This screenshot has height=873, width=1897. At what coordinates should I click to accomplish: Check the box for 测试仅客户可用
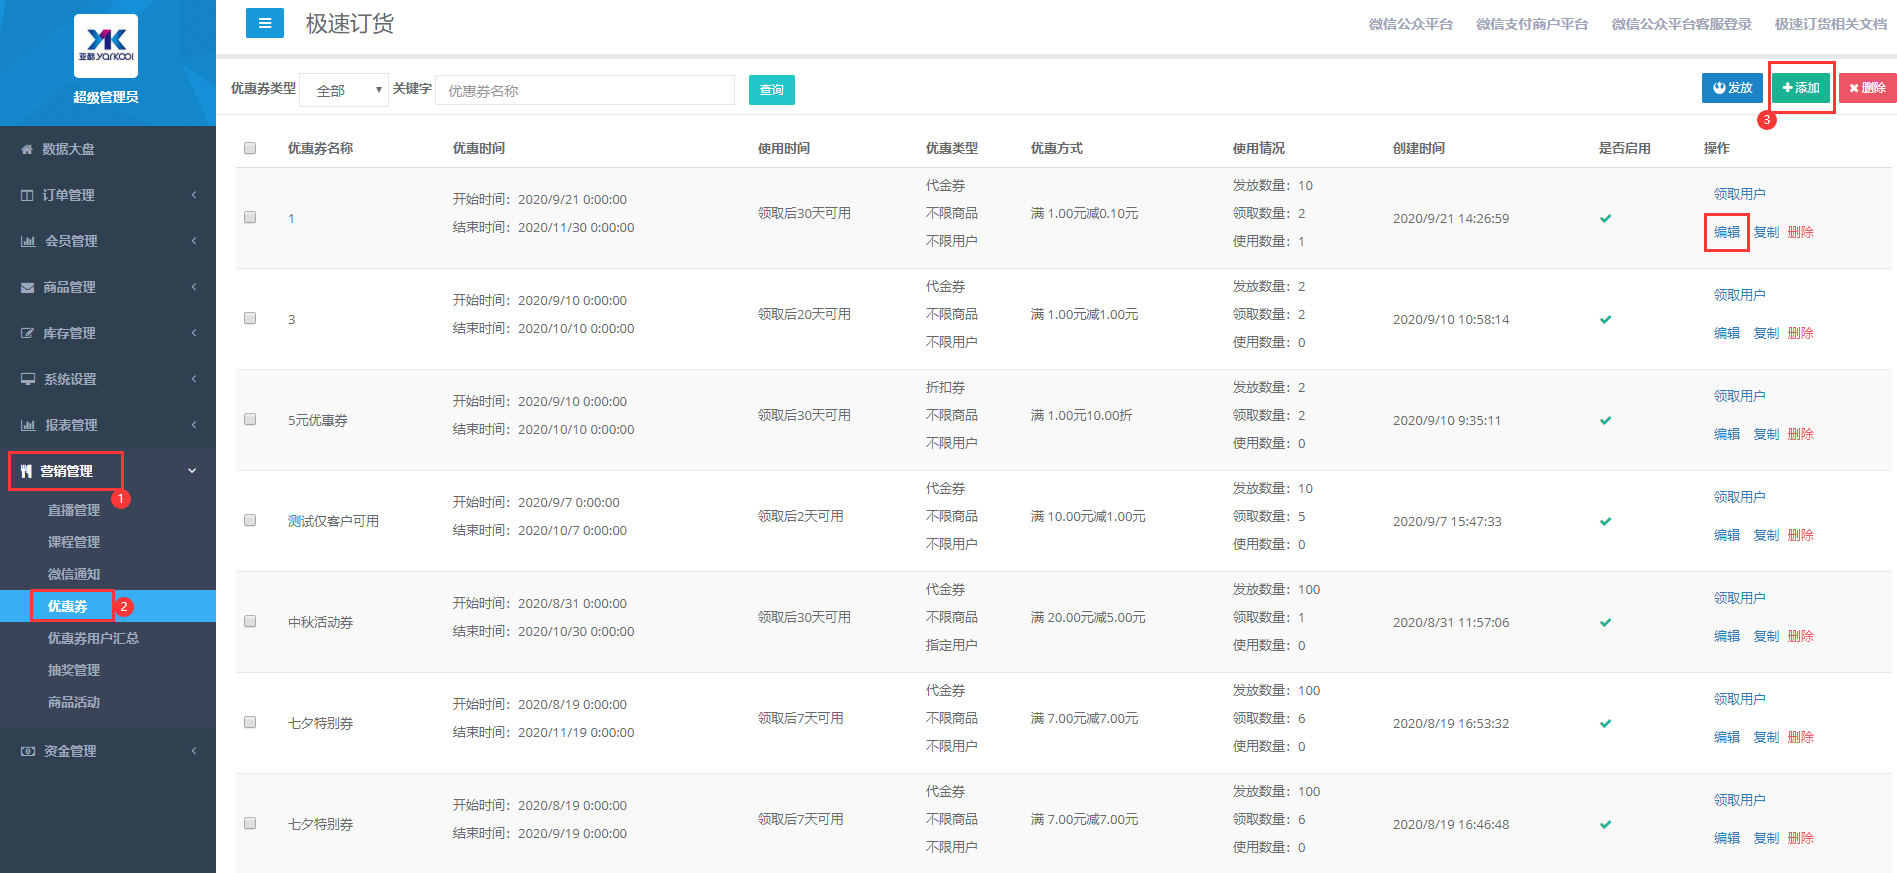click(x=250, y=520)
